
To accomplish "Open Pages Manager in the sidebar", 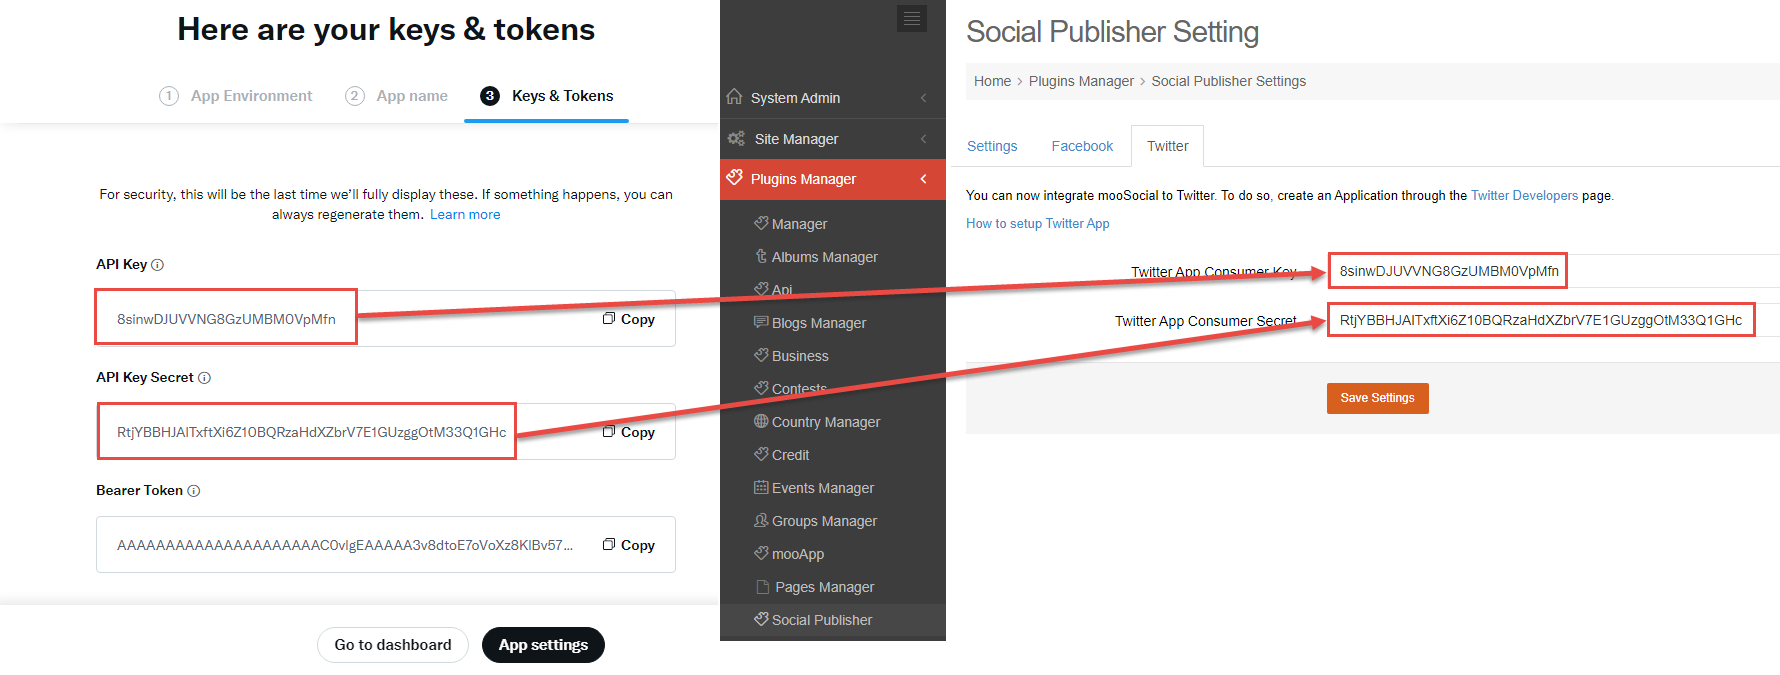I will tap(824, 587).
